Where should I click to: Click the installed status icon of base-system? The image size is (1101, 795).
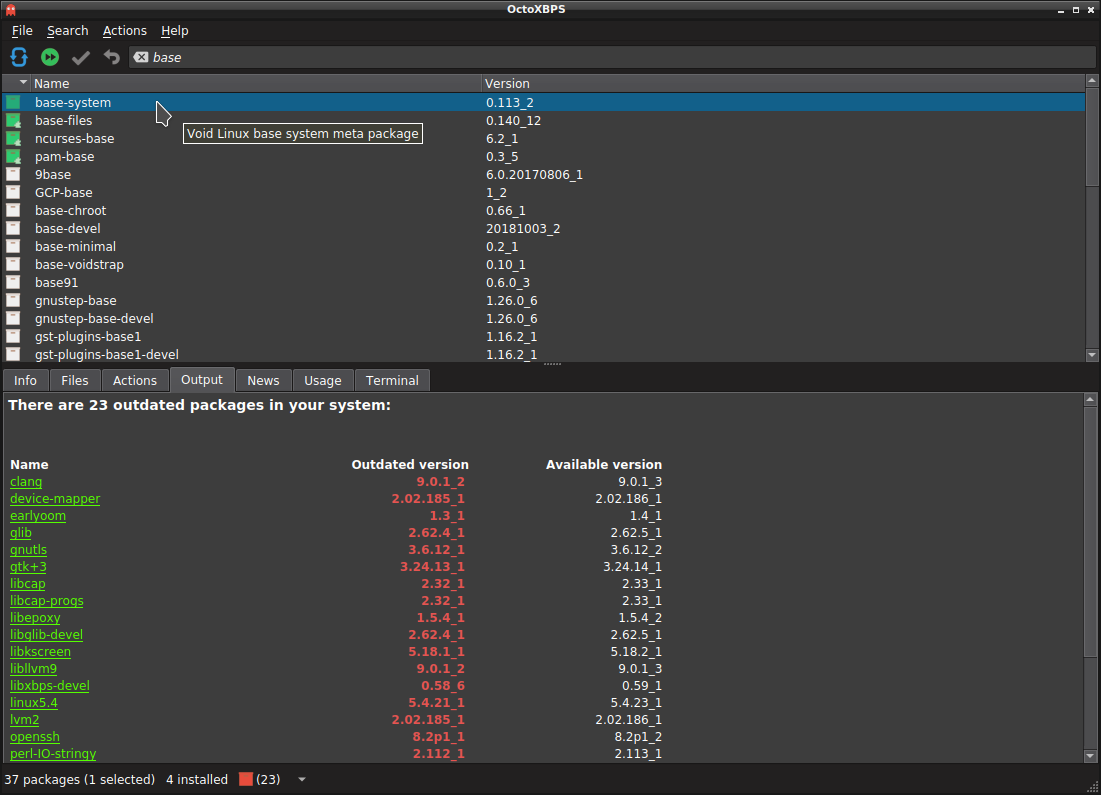point(13,102)
